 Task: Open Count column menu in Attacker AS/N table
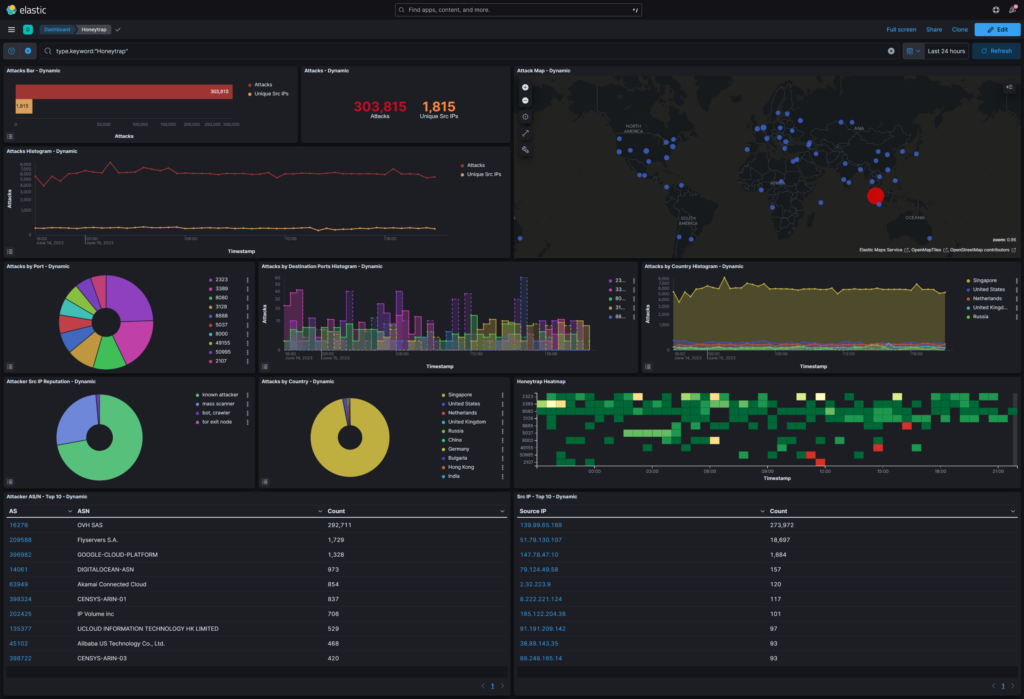coord(502,512)
